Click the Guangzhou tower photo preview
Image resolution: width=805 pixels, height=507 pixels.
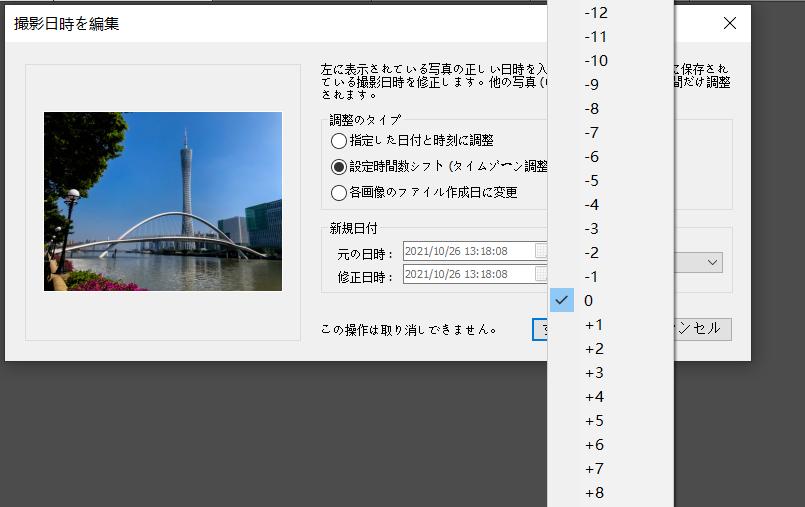163,201
